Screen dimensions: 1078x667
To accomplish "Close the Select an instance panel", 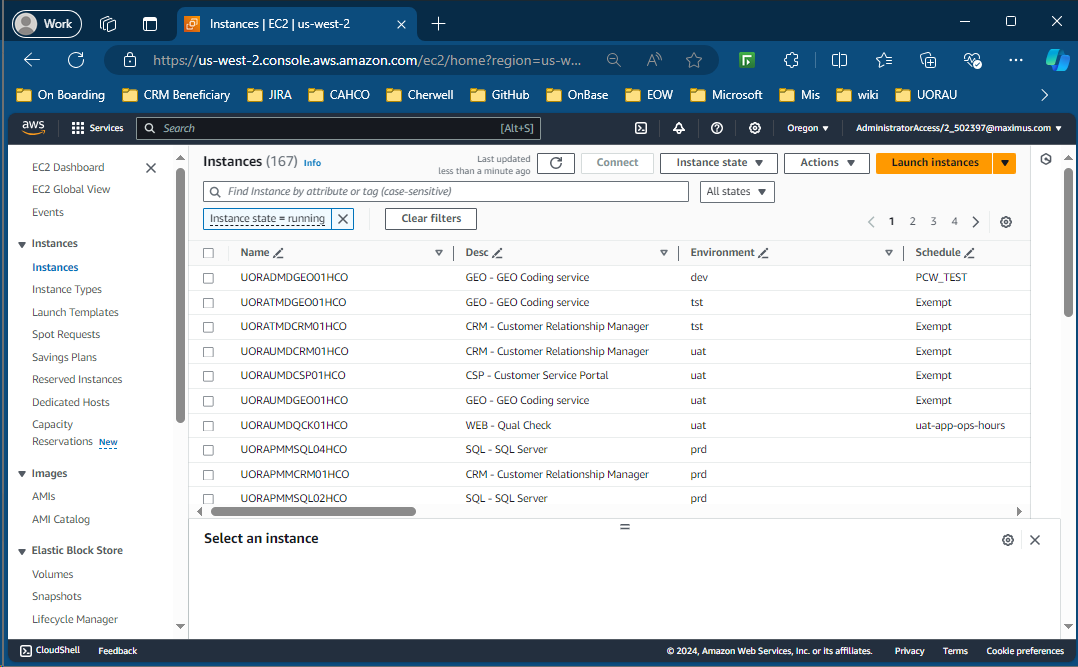I will pos(1035,540).
